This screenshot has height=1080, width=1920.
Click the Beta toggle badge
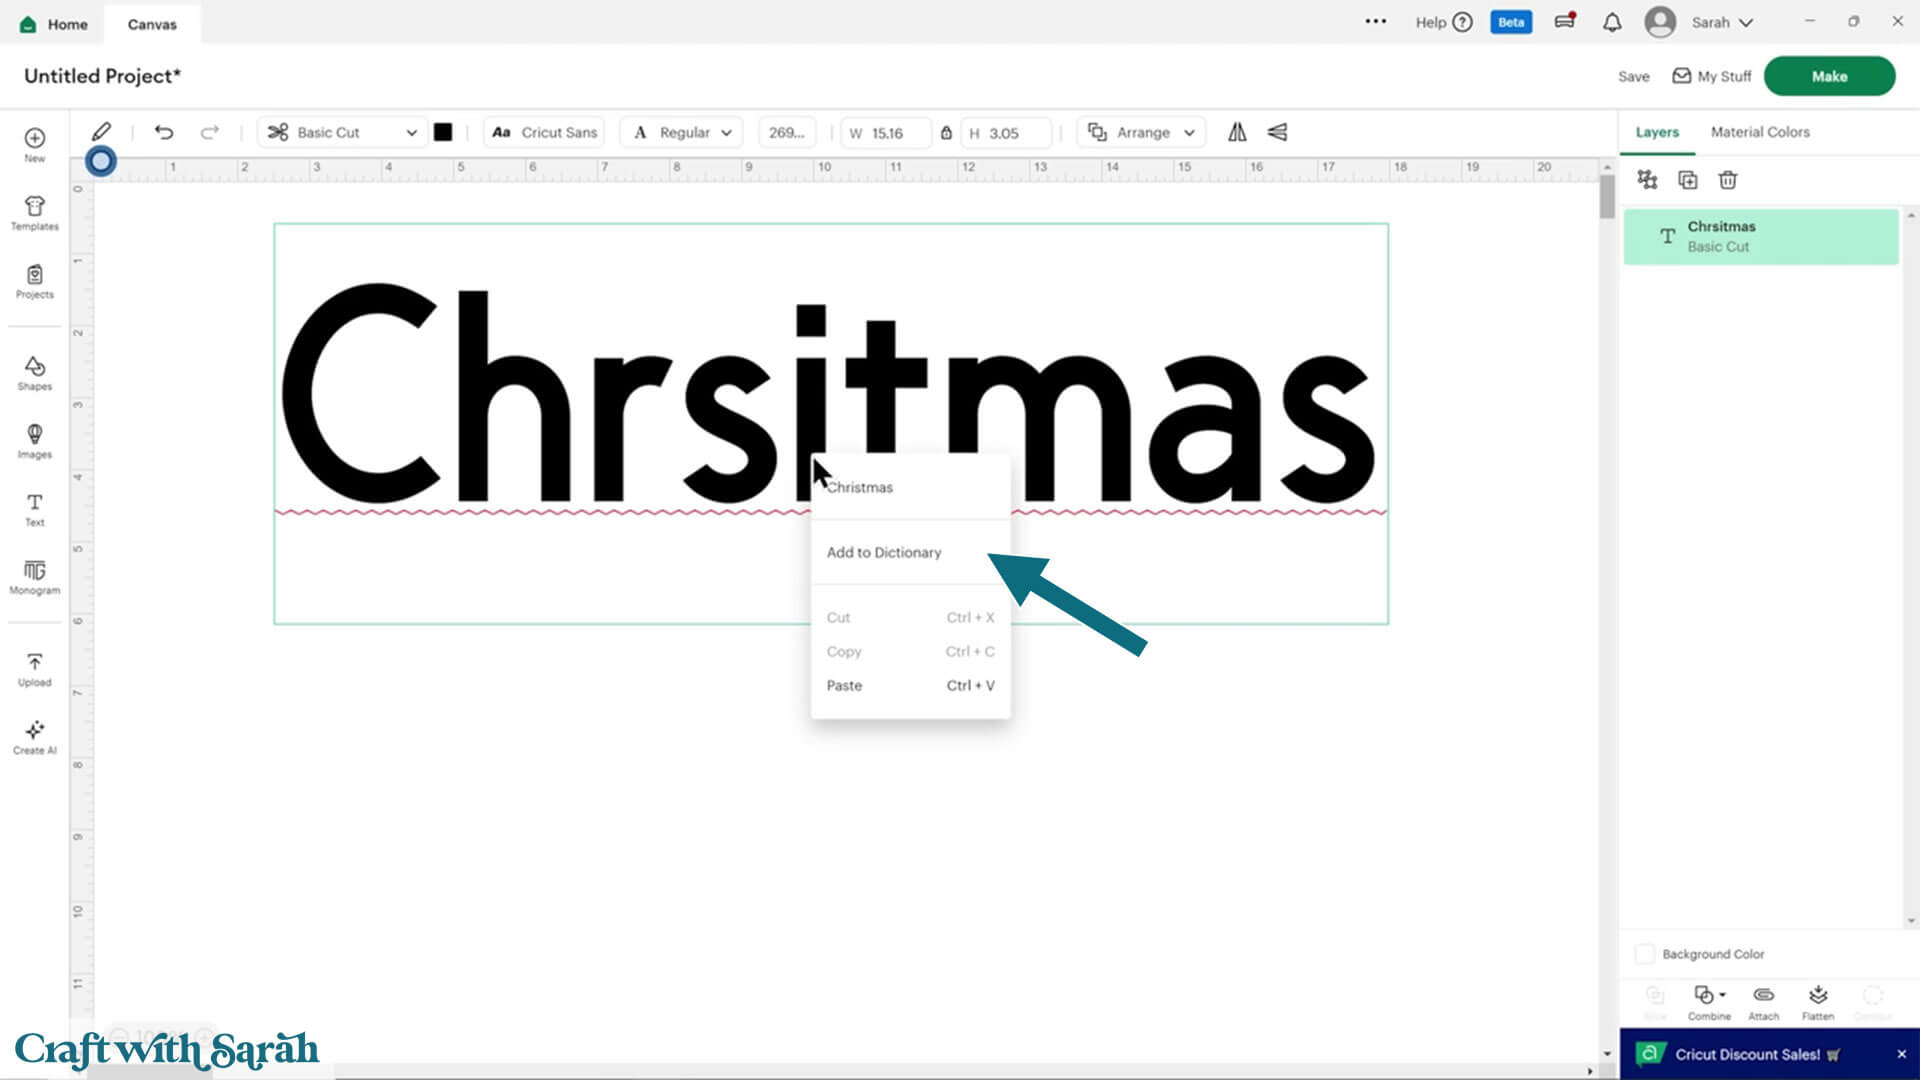[x=1510, y=22]
